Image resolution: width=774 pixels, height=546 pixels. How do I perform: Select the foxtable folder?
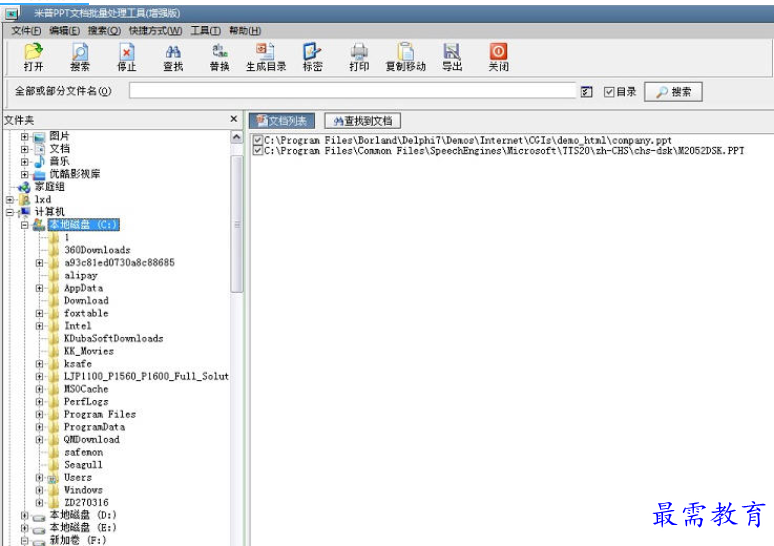click(x=86, y=313)
